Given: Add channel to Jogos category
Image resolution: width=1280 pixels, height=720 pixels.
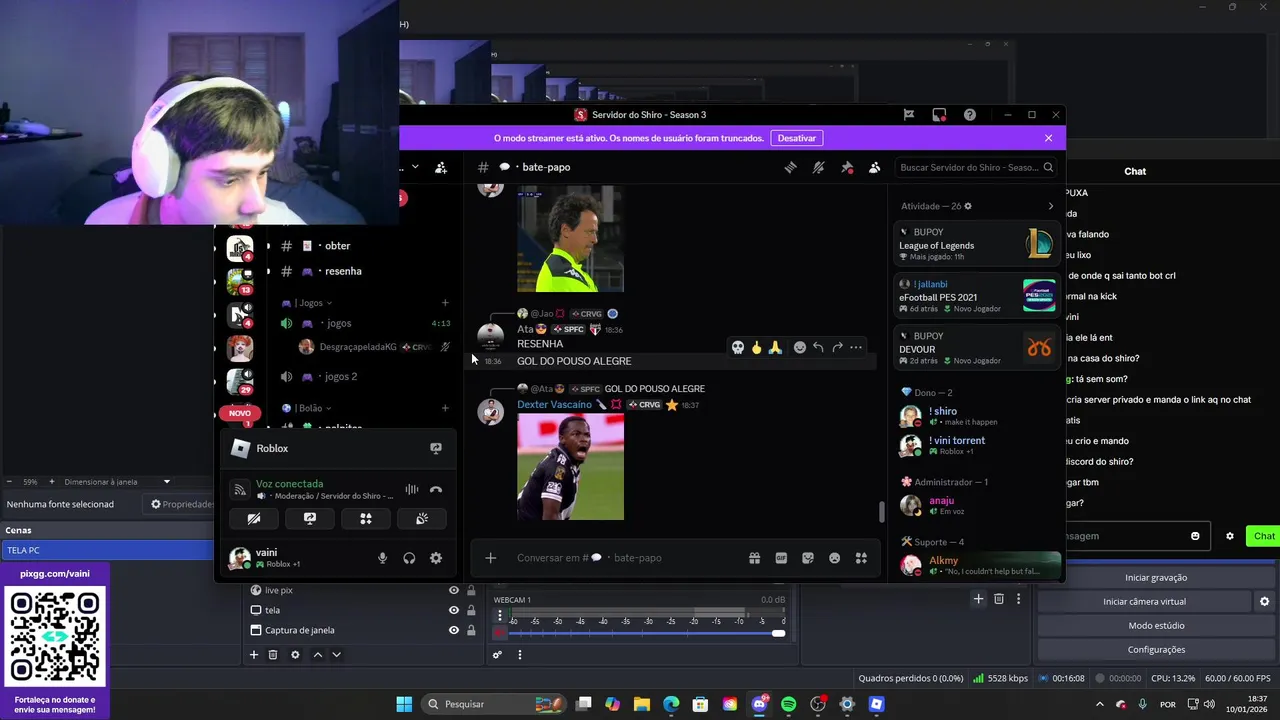Looking at the screenshot, I should tap(445, 303).
